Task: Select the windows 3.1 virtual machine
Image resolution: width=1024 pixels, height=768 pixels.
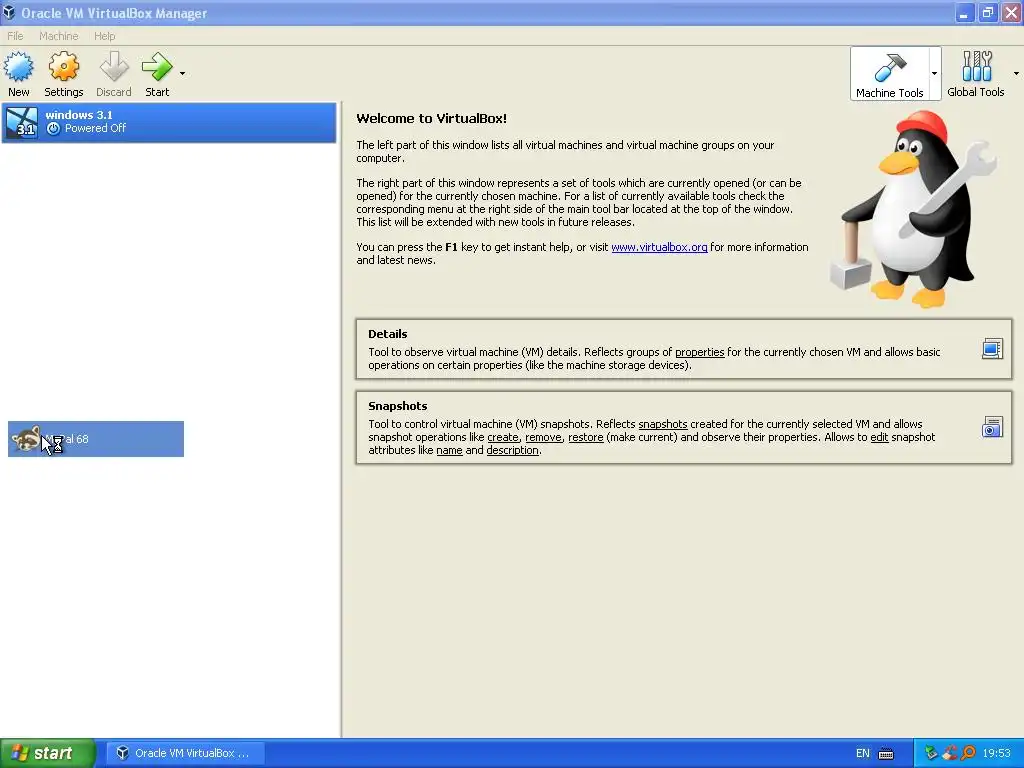Action: pos(169,122)
